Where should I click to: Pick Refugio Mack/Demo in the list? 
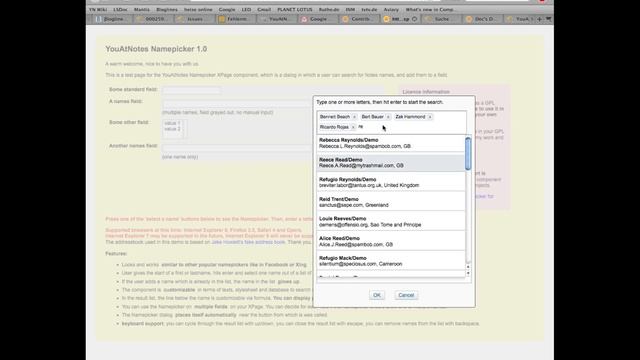[x=391, y=261]
